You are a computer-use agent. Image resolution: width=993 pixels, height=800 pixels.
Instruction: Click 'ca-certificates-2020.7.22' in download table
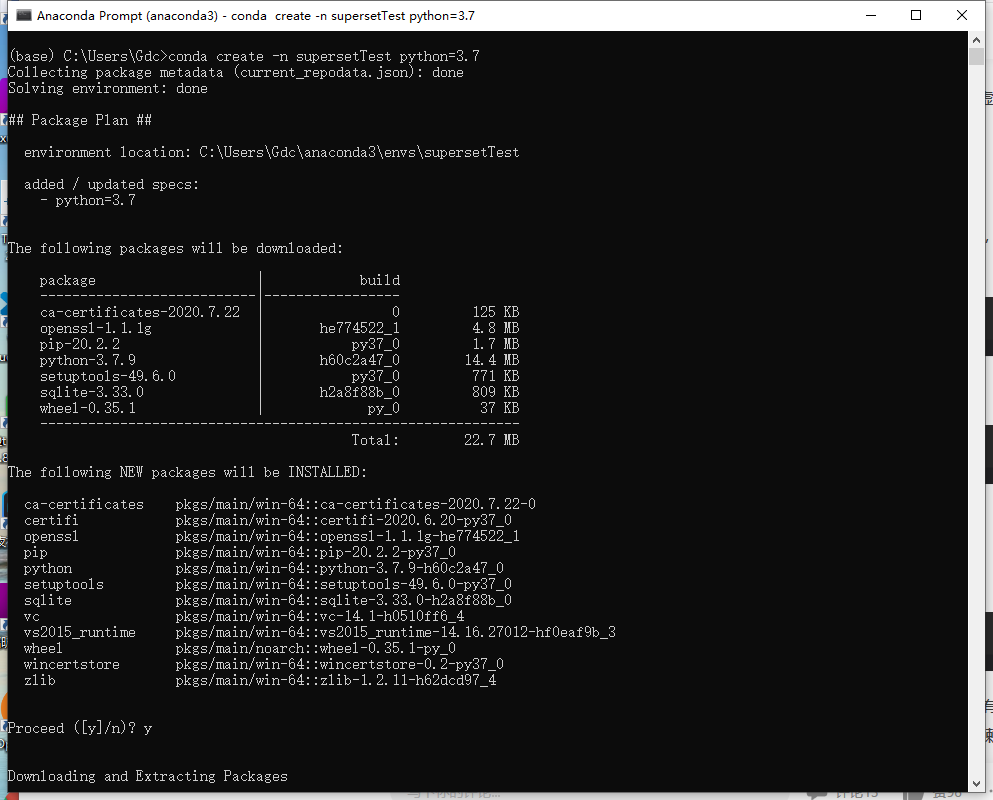(x=140, y=312)
